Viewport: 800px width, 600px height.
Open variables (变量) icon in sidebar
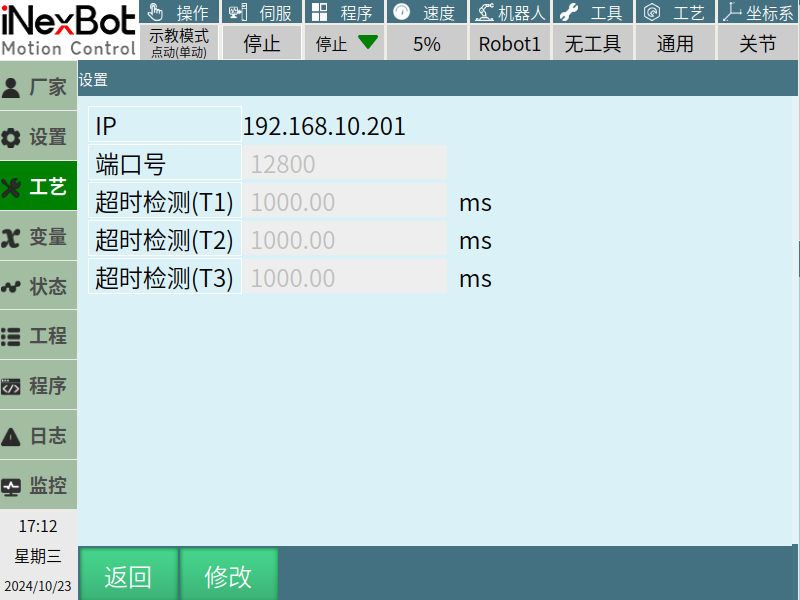click(x=12, y=237)
